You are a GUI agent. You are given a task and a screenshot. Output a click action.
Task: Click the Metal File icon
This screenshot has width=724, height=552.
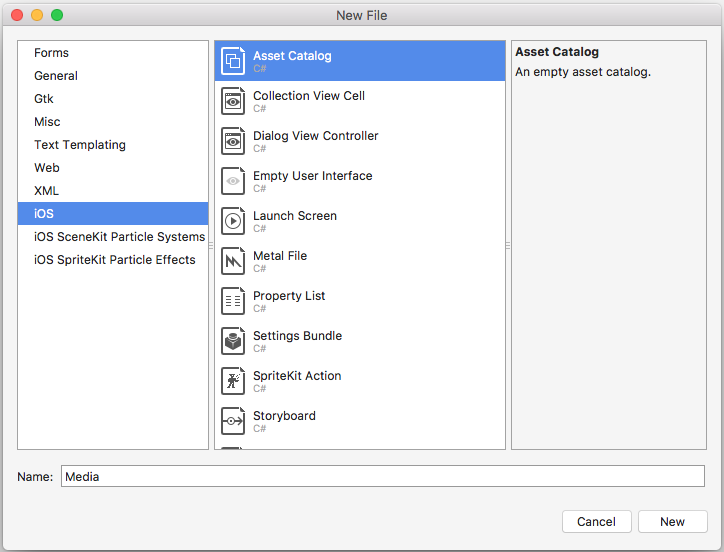click(233, 261)
